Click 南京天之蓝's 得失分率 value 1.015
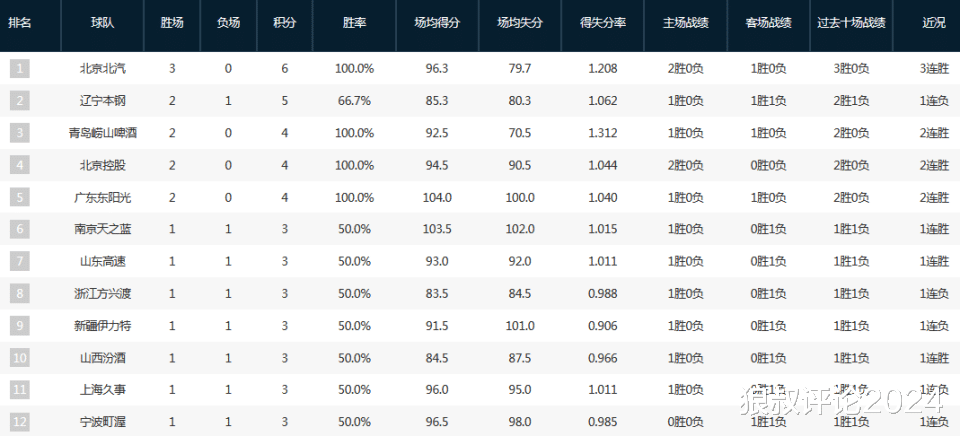 603,230
